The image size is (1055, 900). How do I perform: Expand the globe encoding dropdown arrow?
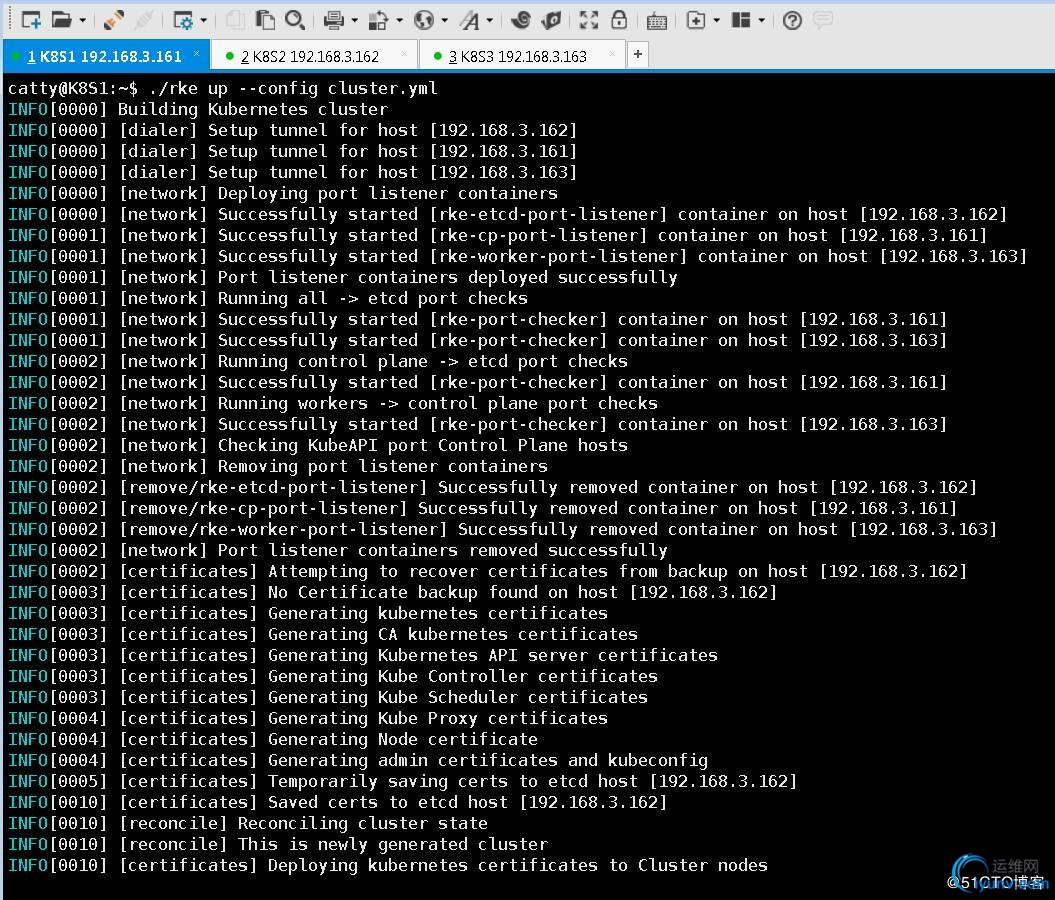click(445, 20)
